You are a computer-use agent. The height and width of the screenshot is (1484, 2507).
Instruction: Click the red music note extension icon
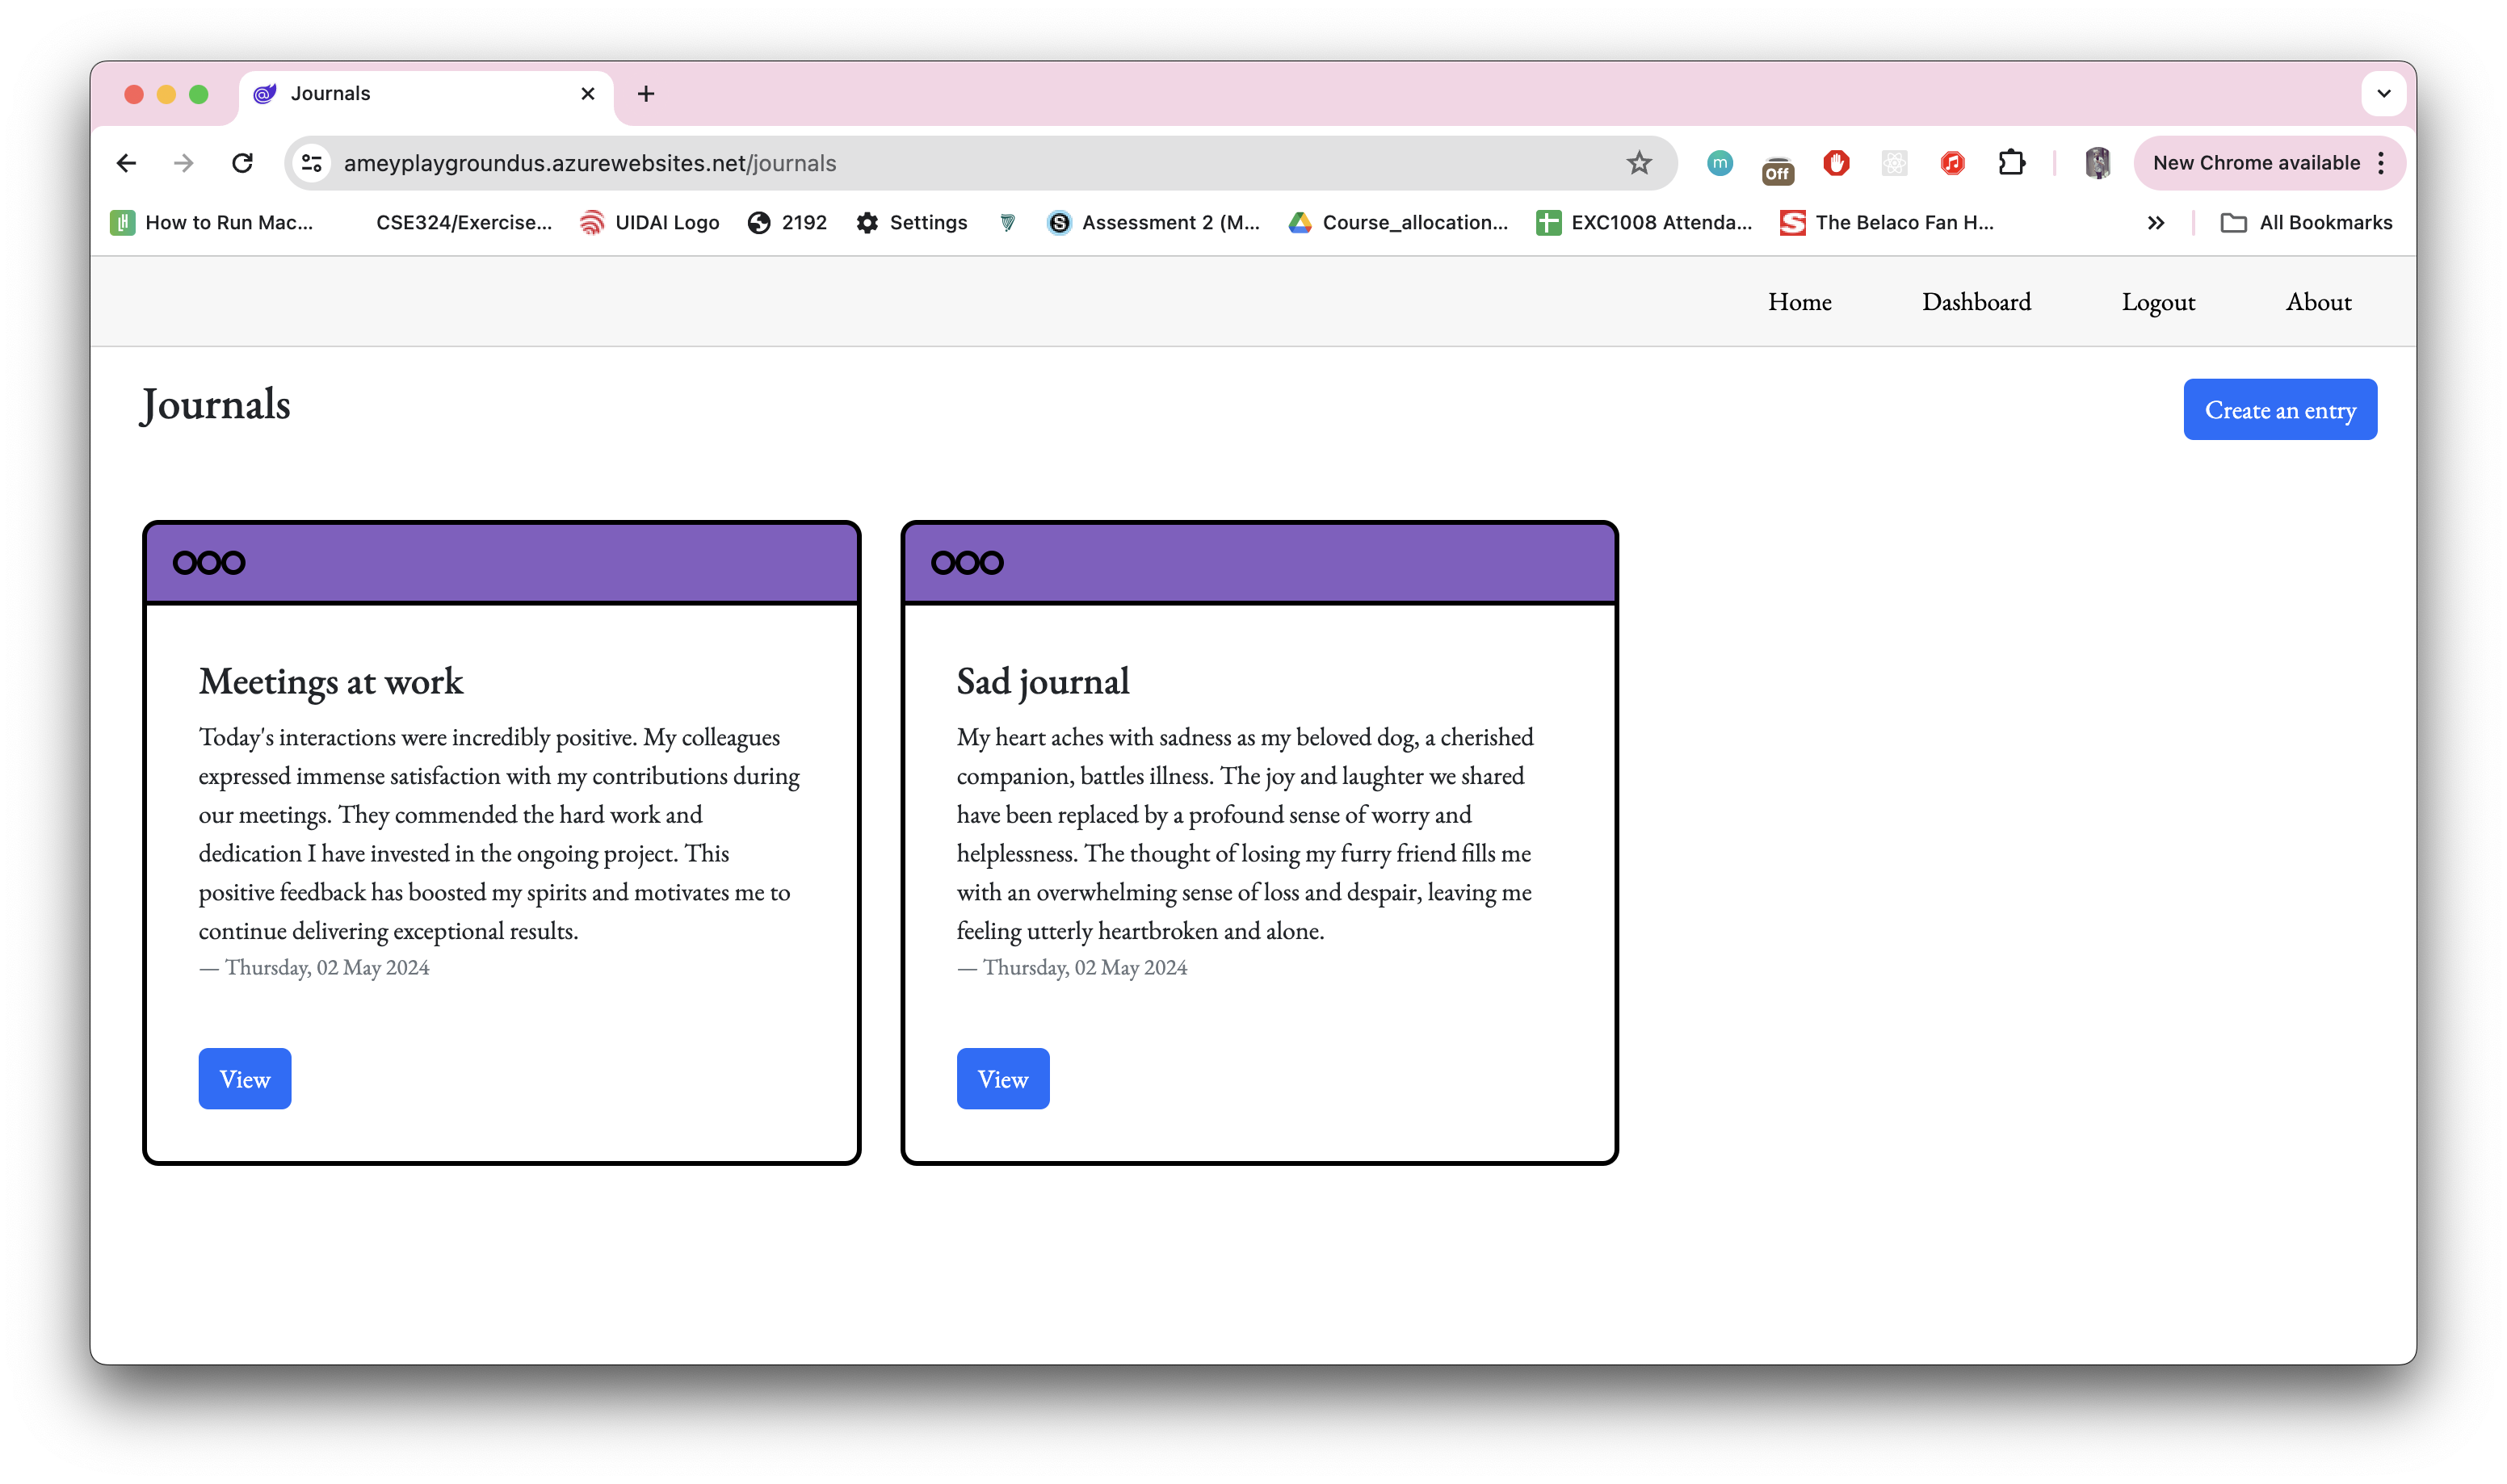[x=1952, y=163]
